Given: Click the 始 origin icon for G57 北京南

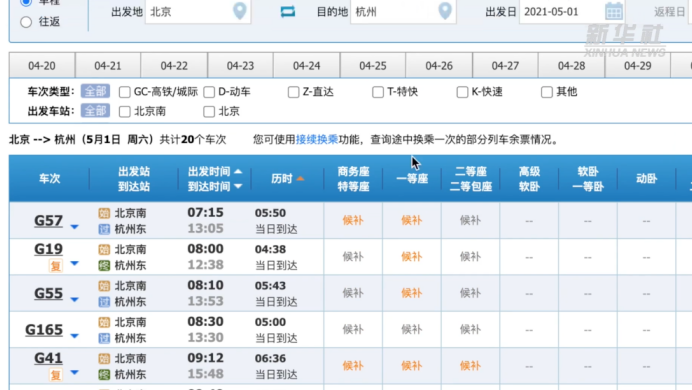Looking at the screenshot, I should pos(104,214).
